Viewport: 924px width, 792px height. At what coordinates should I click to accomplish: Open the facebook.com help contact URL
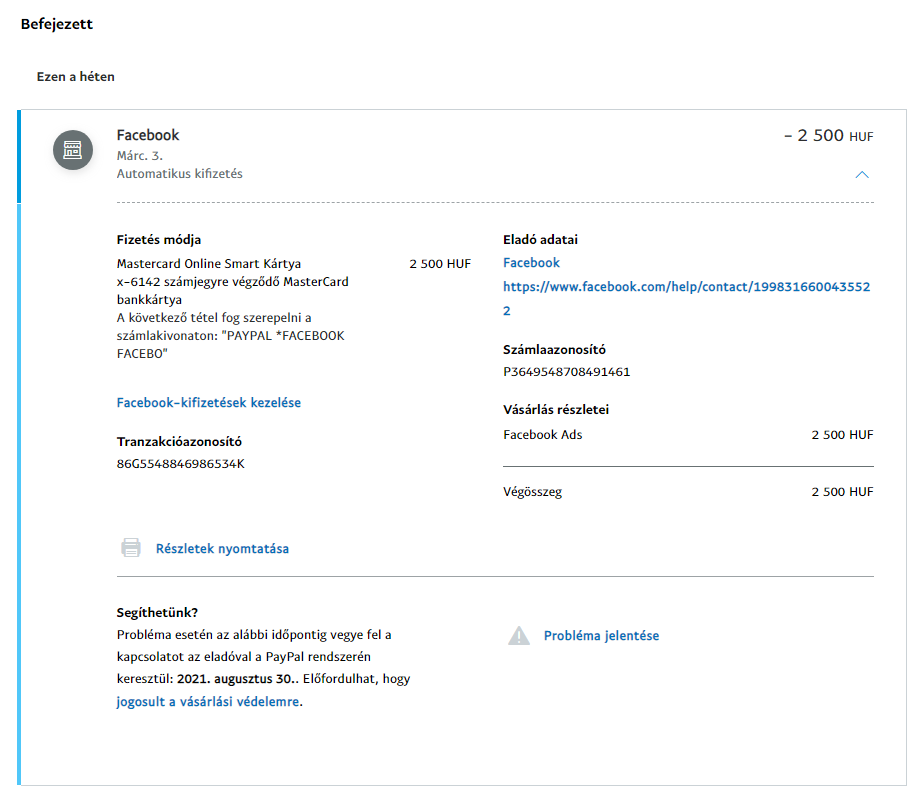tap(686, 286)
